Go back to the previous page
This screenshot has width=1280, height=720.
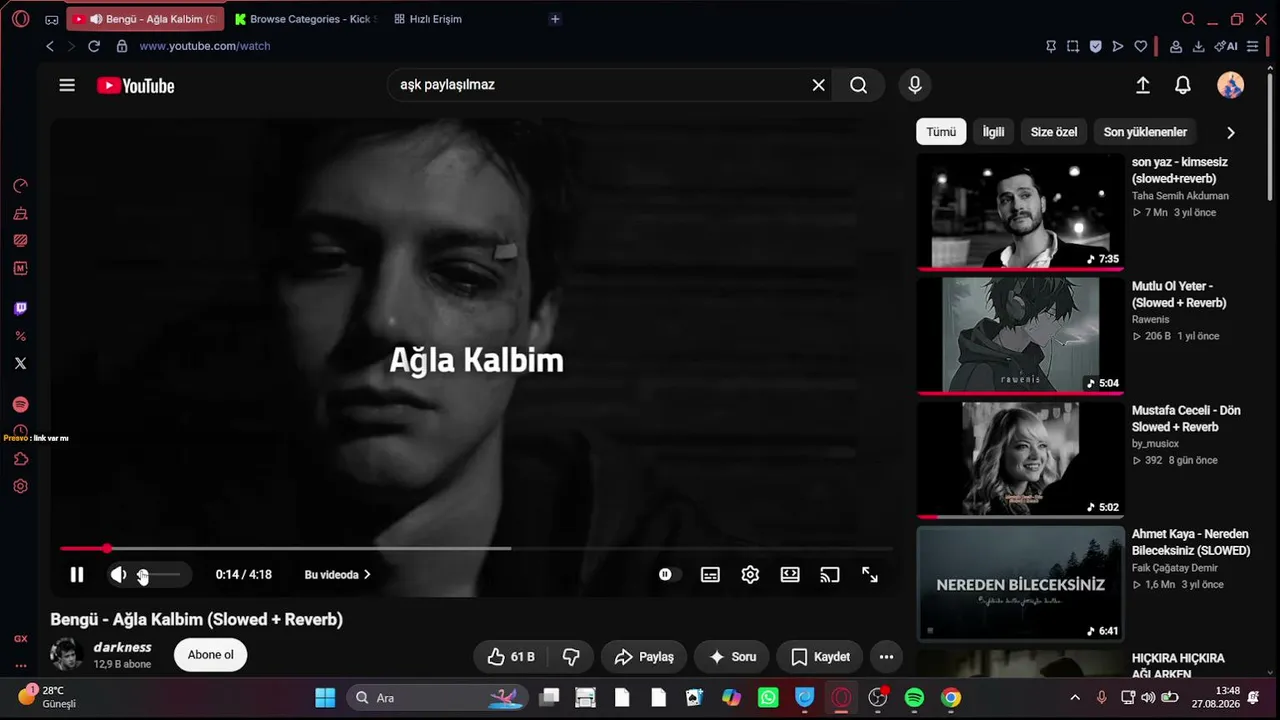point(50,46)
